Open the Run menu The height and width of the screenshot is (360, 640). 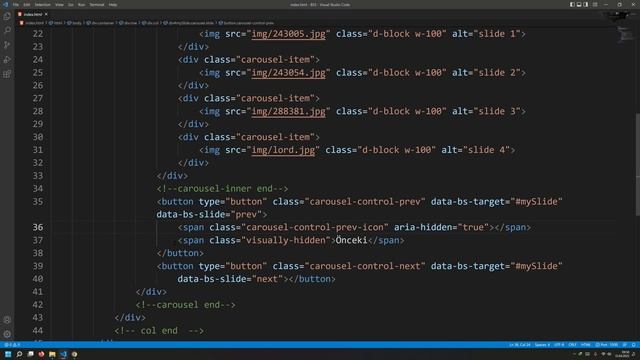coord(81,4)
